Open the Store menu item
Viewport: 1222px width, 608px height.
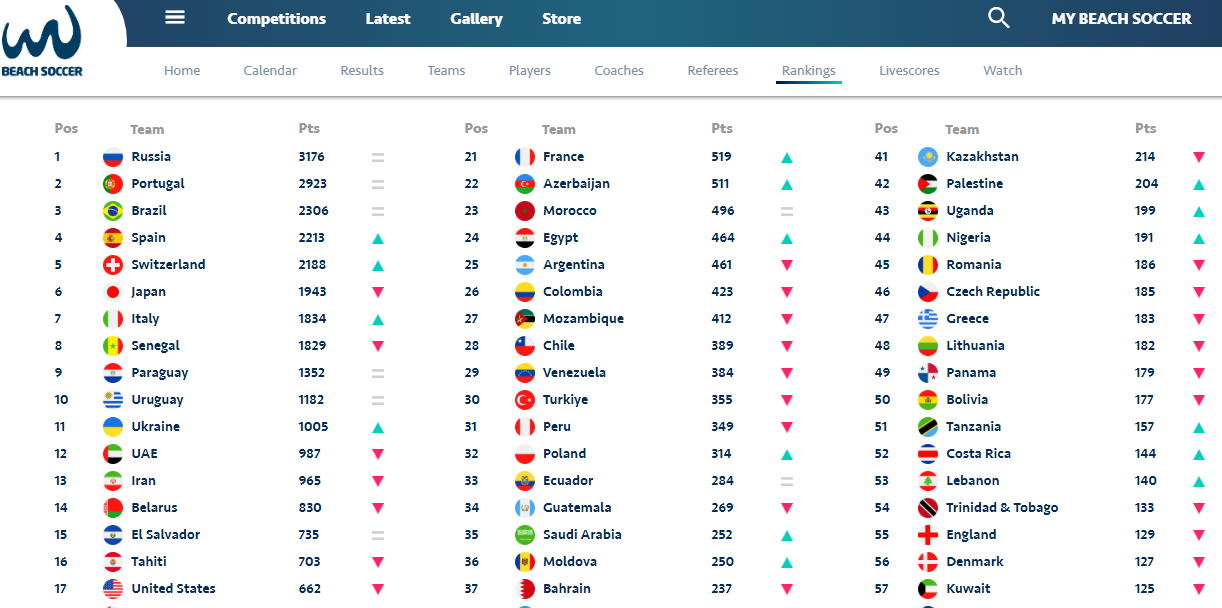point(562,19)
